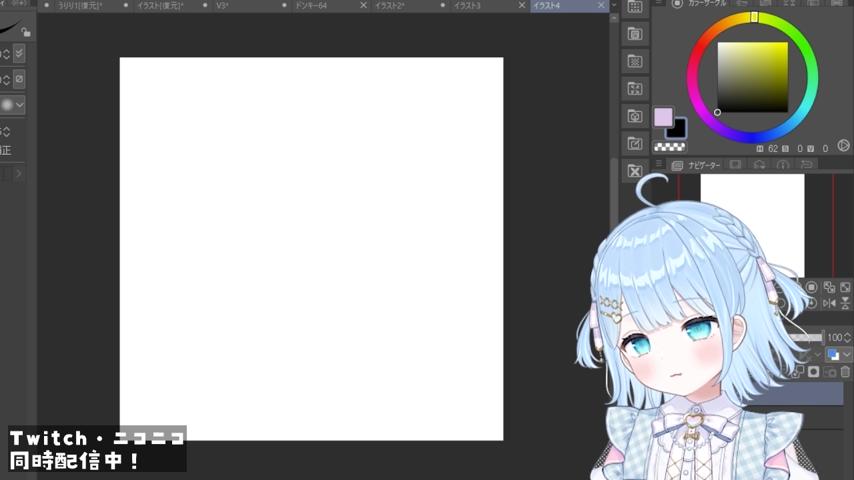Viewport: 854px width, 480px height.
Task: Close the ドンキー64 tab
Action: click(x=364, y=5)
